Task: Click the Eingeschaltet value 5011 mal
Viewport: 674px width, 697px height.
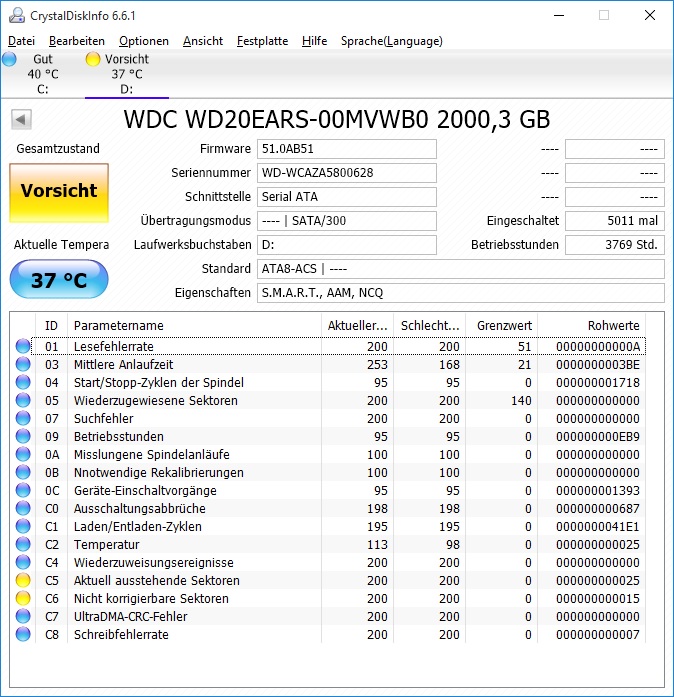Action: tap(615, 221)
